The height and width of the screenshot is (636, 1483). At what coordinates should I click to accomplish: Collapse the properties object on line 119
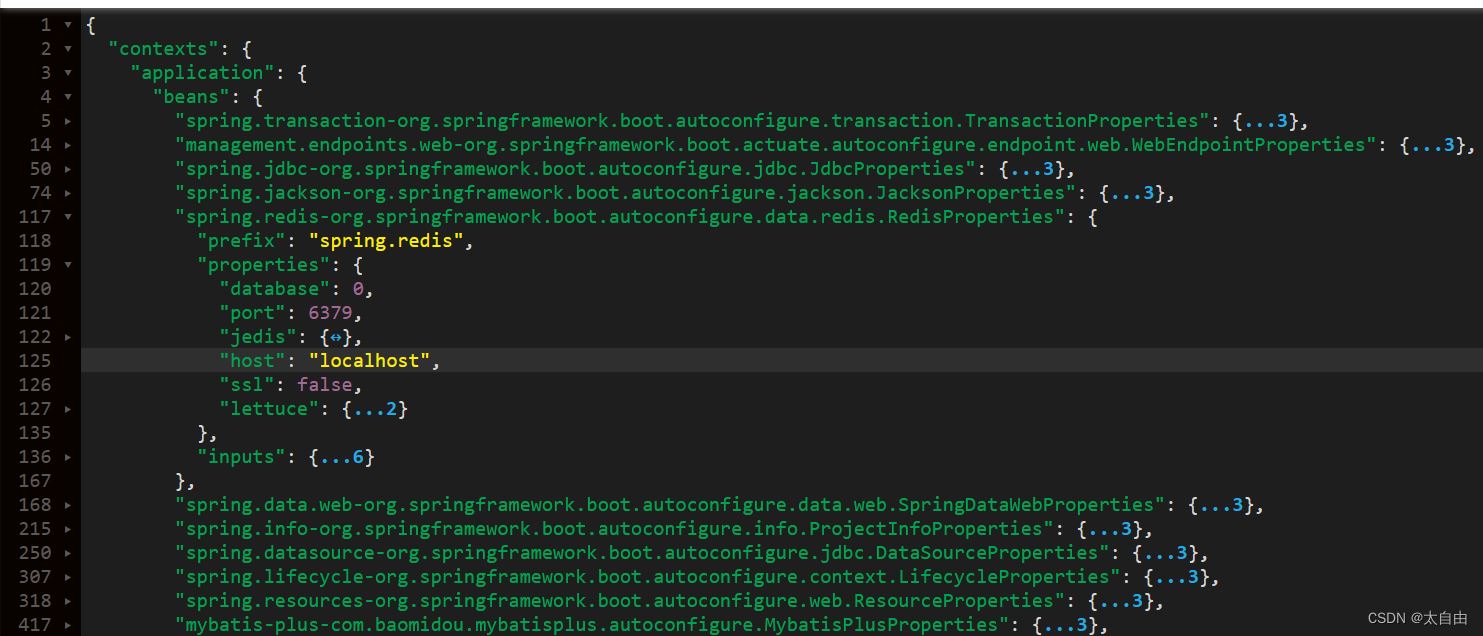(x=68, y=264)
